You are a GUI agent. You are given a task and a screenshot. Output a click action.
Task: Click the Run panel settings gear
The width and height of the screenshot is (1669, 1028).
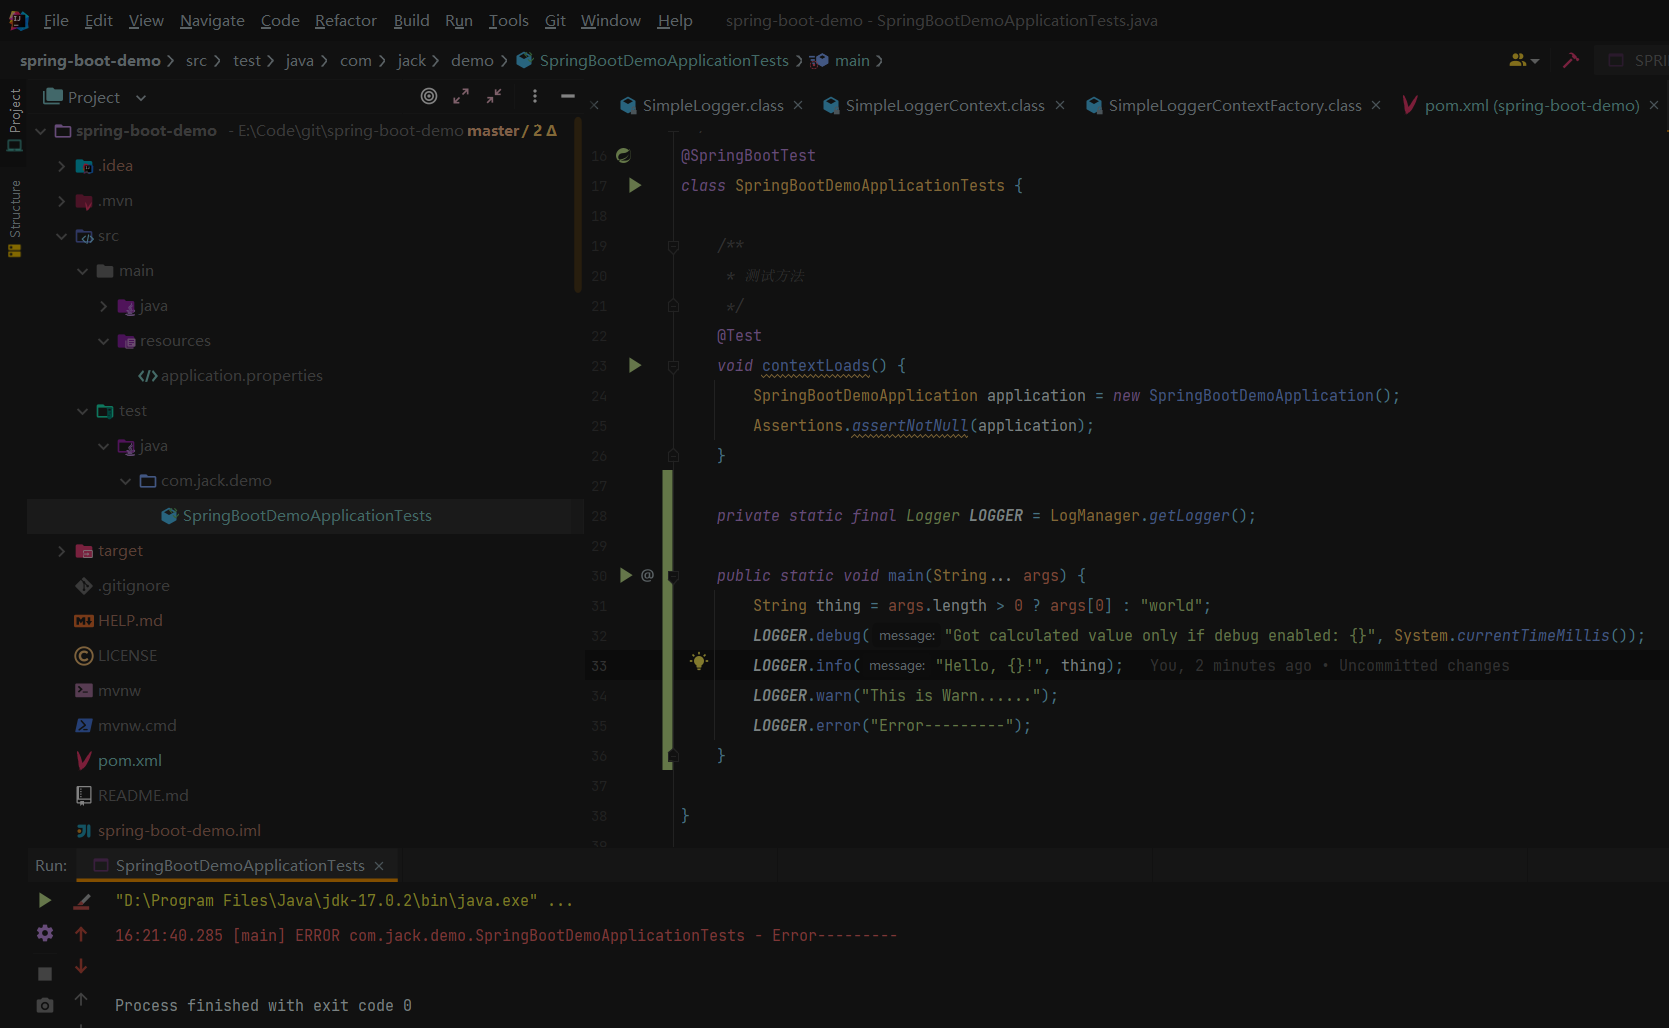click(45, 933)
